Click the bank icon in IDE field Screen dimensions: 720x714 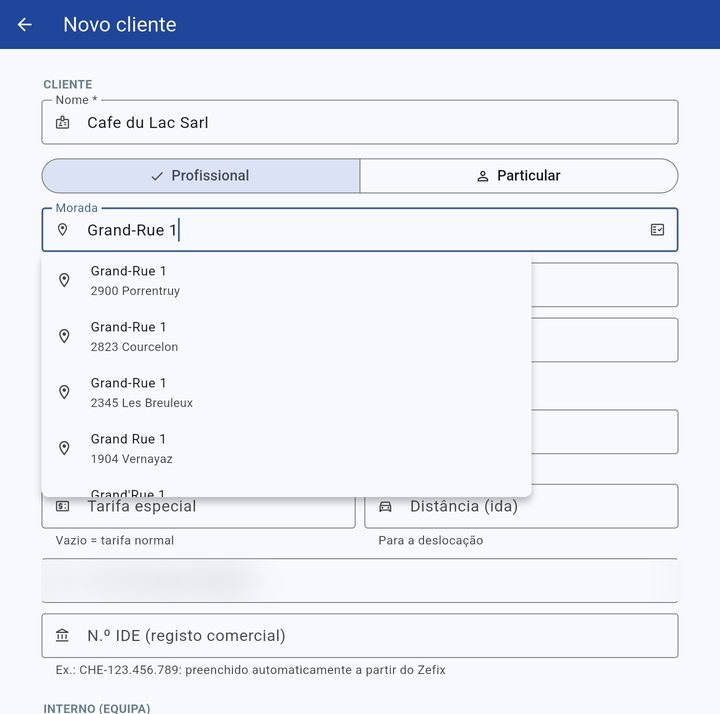click(x=62, y=635)
